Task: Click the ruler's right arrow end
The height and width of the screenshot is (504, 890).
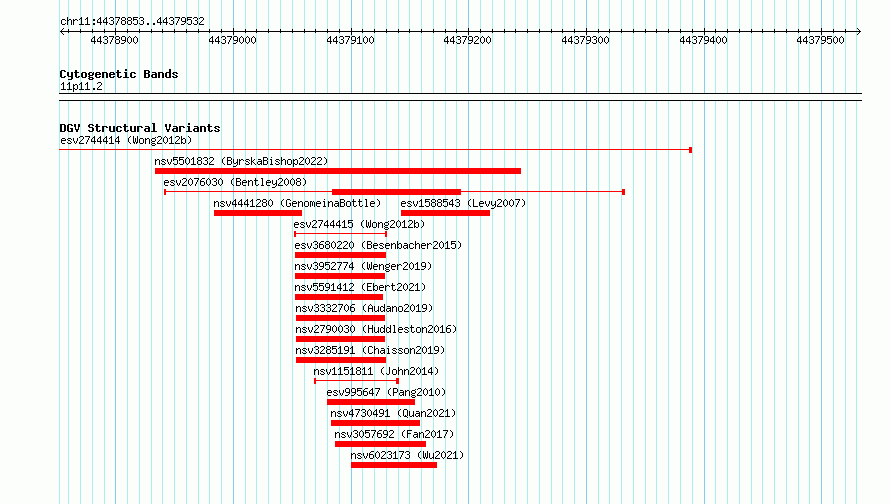Action: pyautogui.click(x=859, y=31)
